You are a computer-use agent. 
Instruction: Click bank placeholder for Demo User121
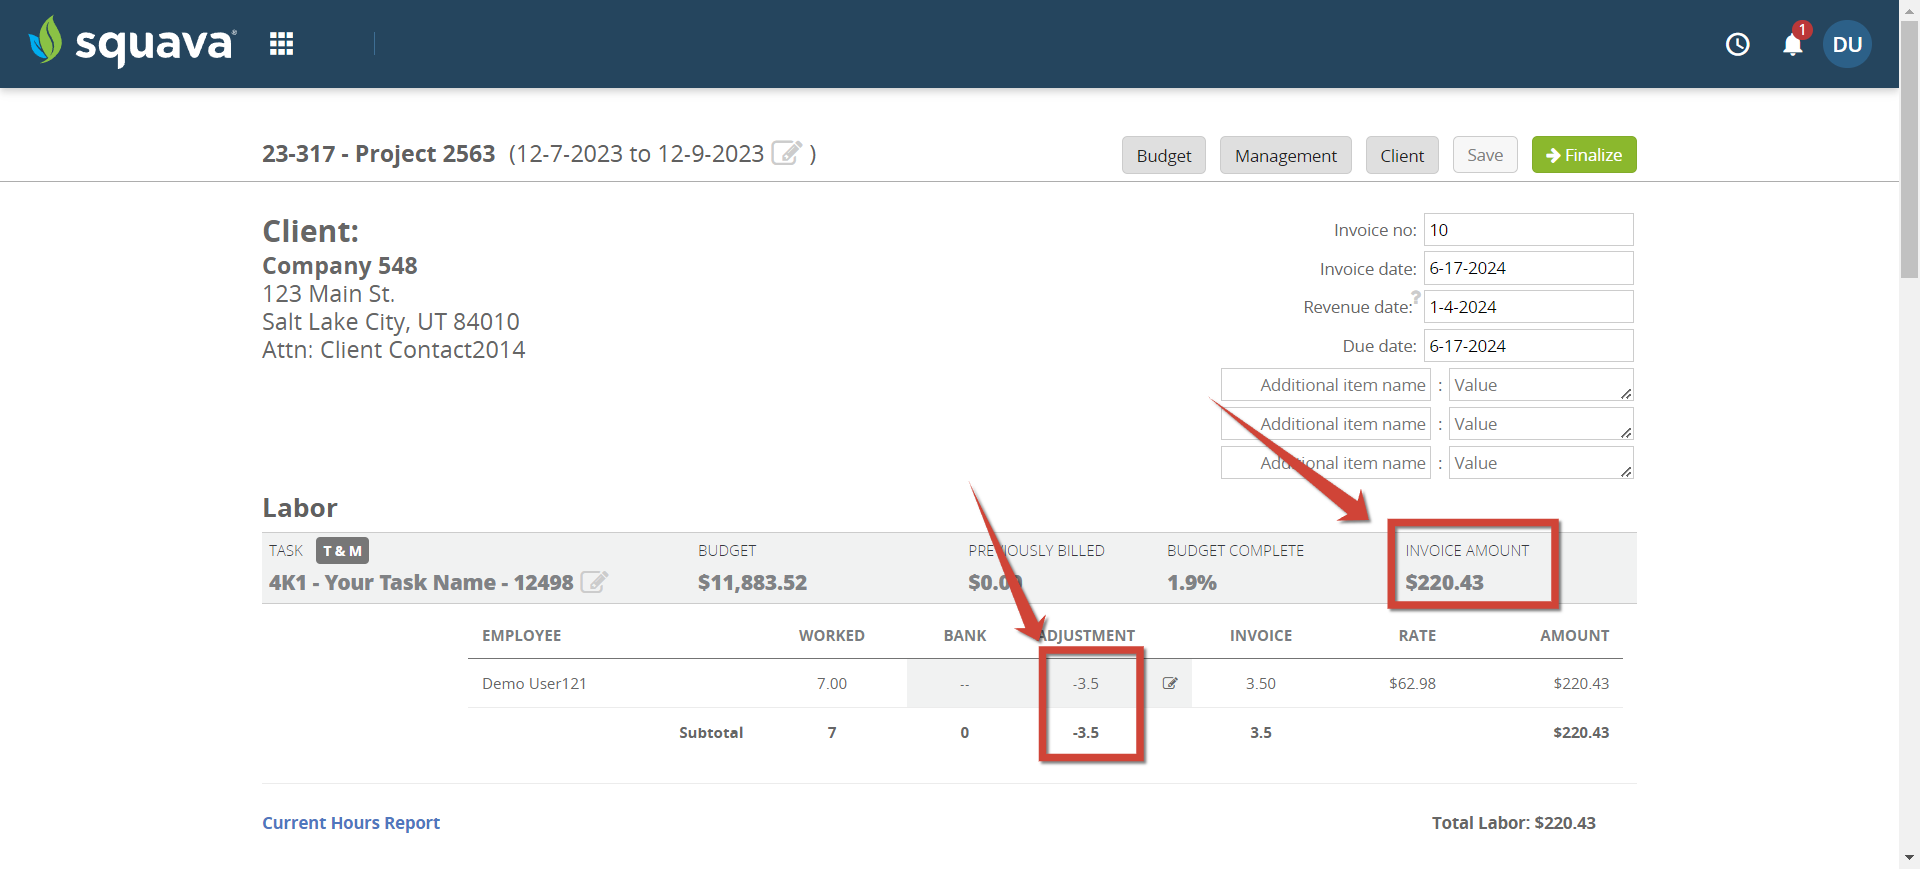[965, 684]
